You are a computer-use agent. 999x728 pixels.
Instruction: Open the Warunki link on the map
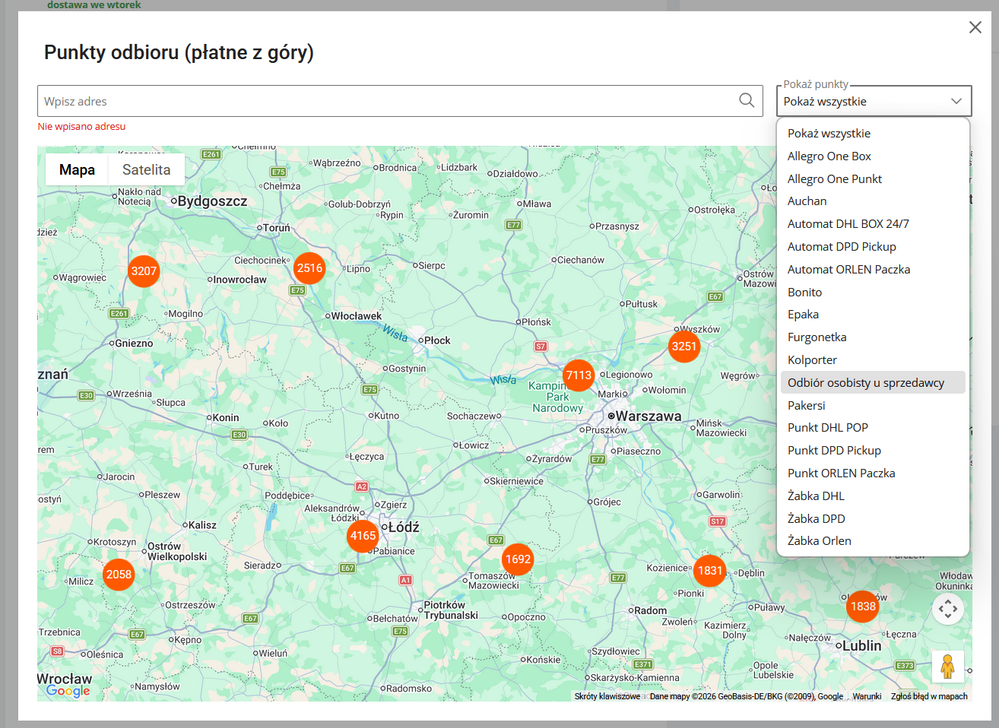(x=866, y=696)
